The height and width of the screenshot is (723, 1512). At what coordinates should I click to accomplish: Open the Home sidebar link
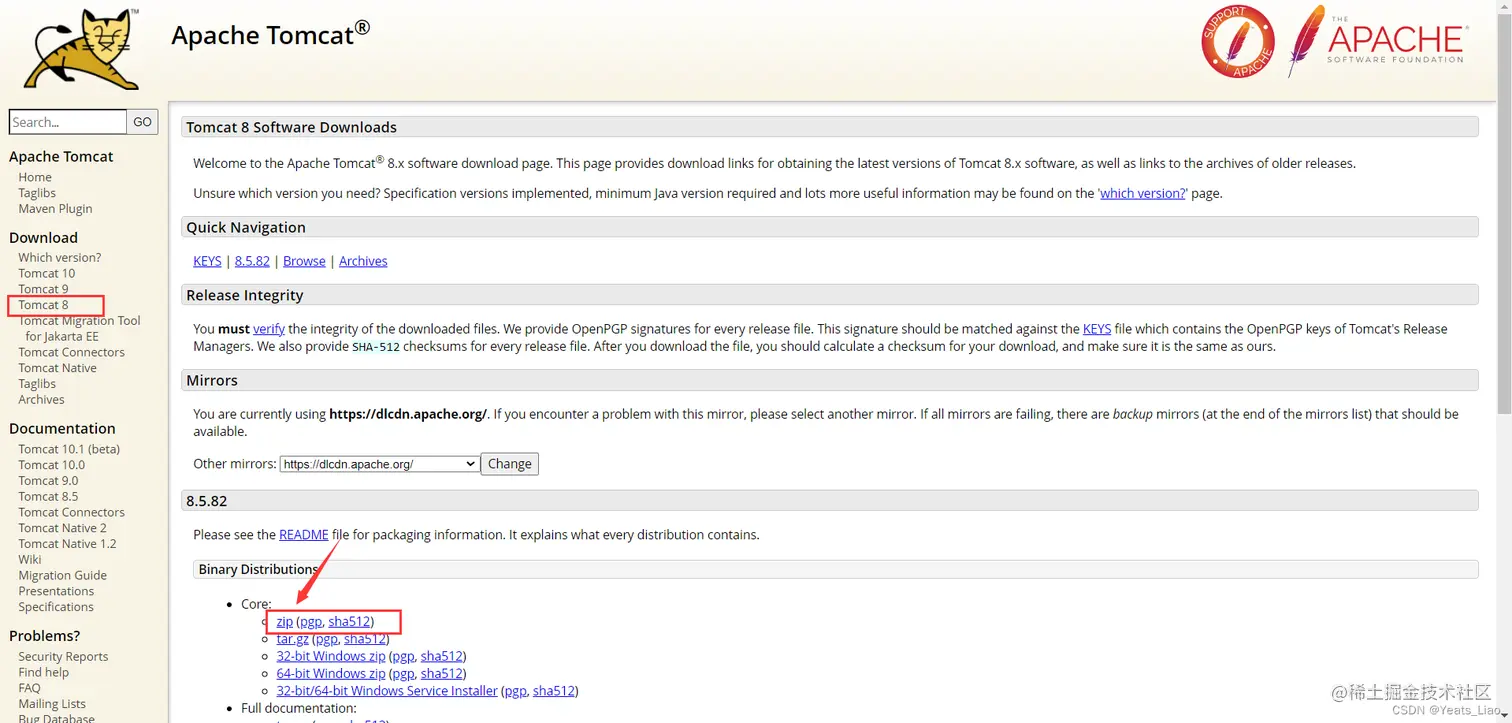coord(35,177)
